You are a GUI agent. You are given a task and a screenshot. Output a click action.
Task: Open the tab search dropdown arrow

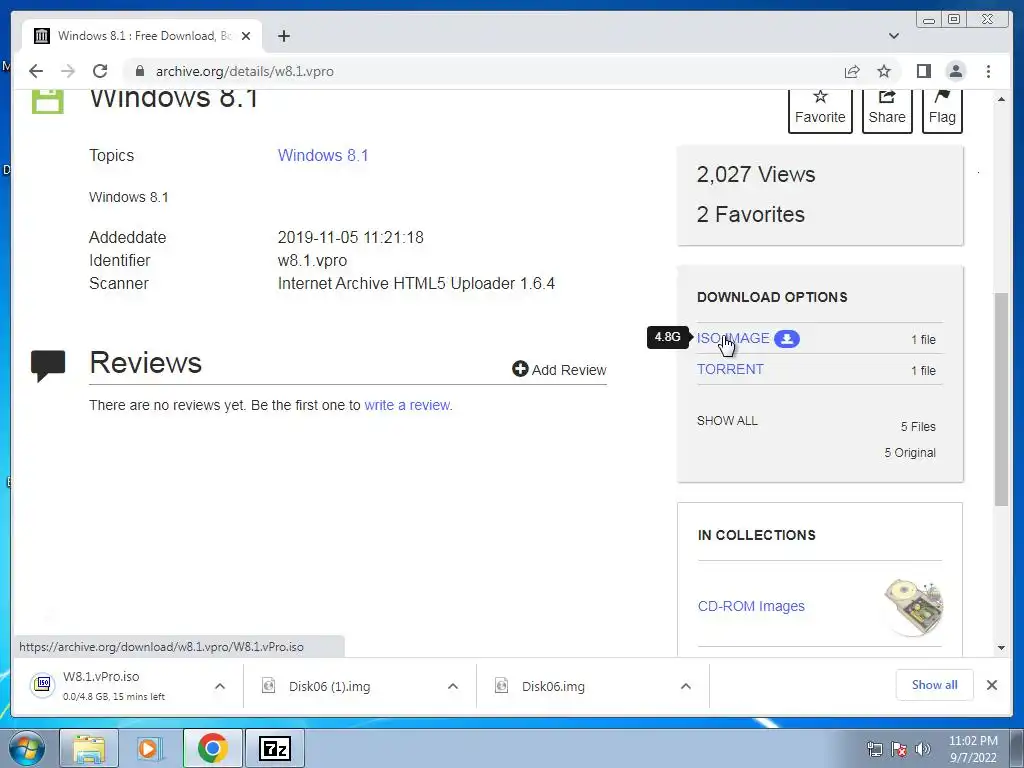click(x=894, y=36)
